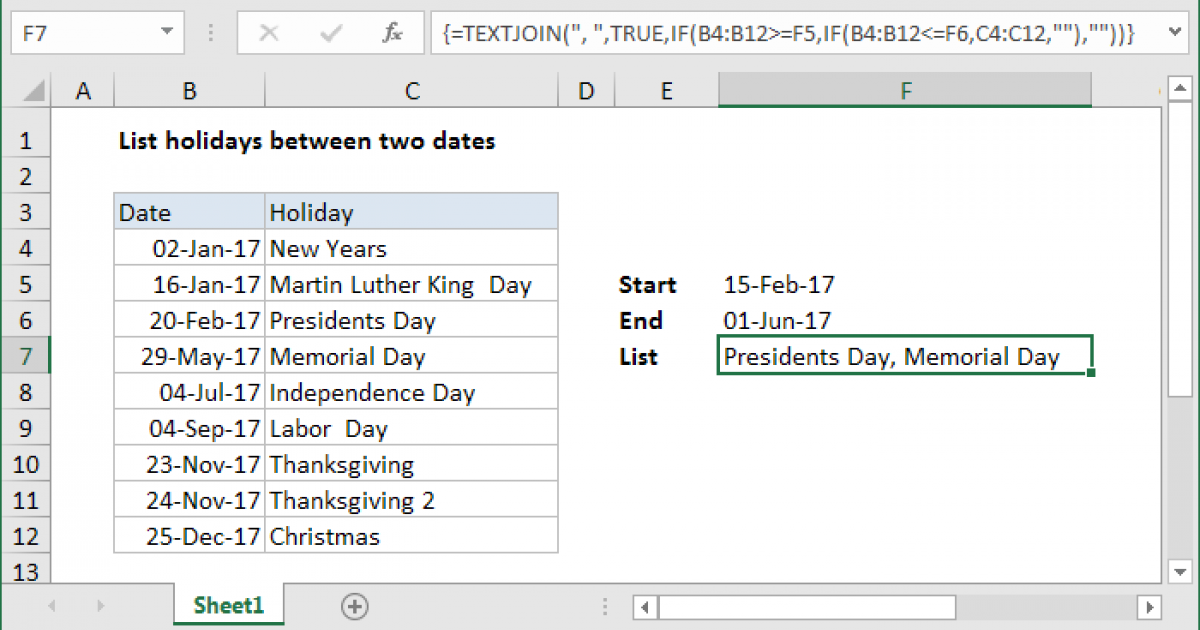Click the left arrow of the horizontal scrollbar

pyautogui.click(x=644, y=606)
